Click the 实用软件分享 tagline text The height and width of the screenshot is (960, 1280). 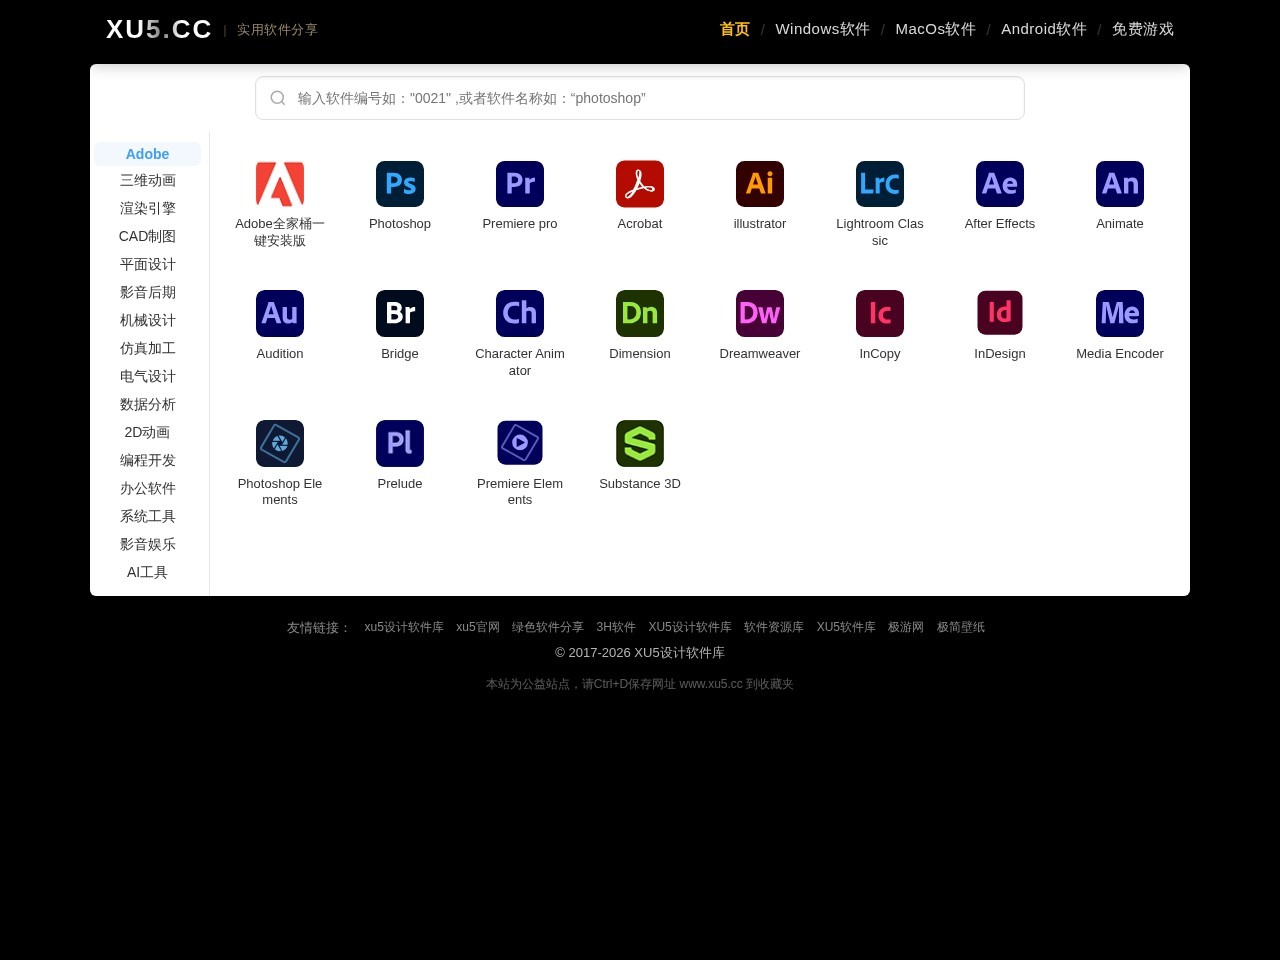coord(277,30)
